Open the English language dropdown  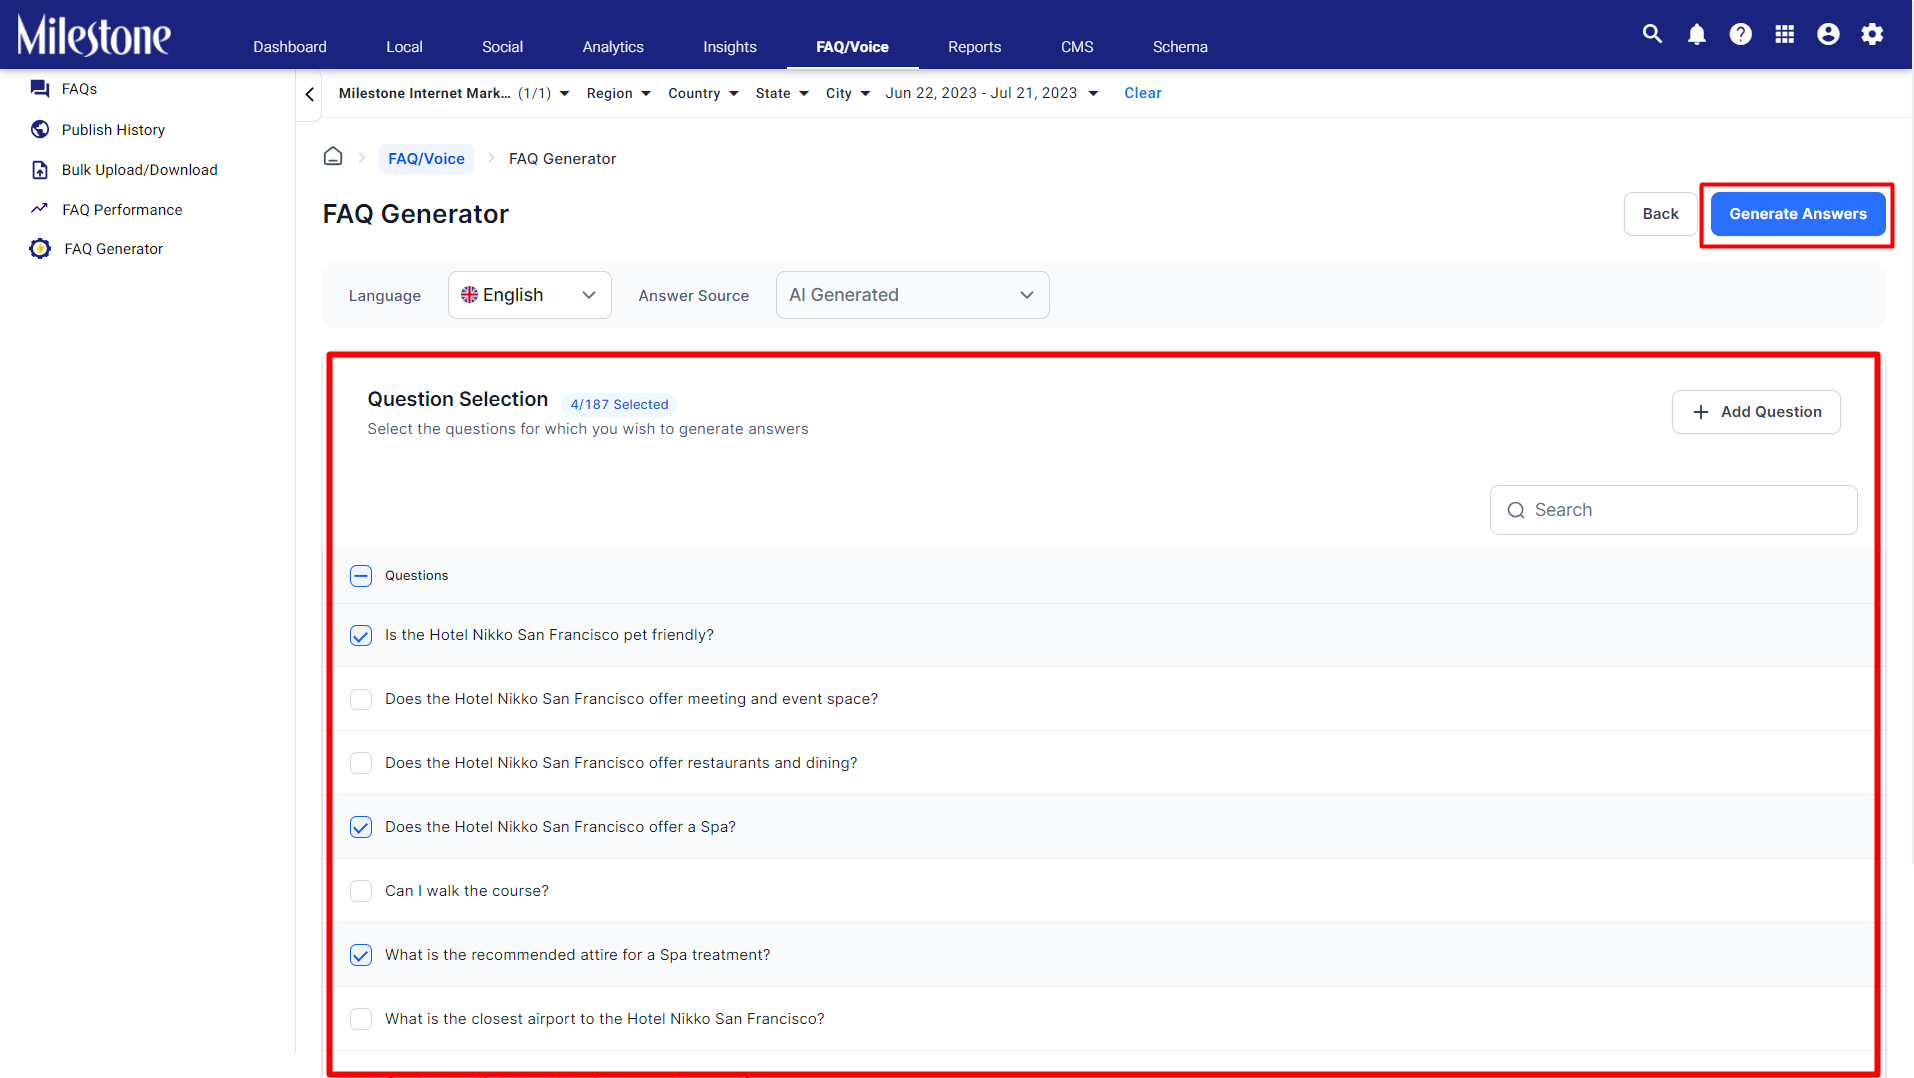[x=529, y=295]
